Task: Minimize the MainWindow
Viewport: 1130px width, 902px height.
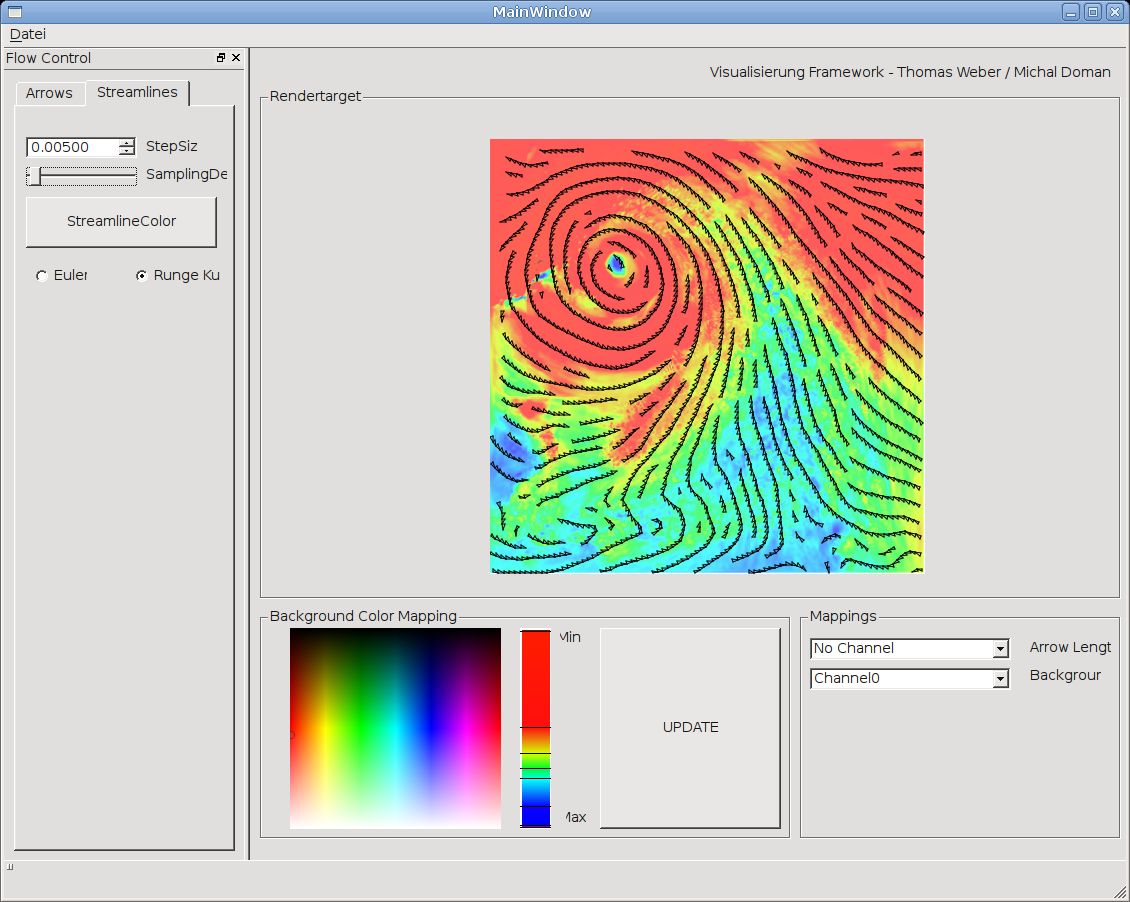Action: tap(1071, 12)
